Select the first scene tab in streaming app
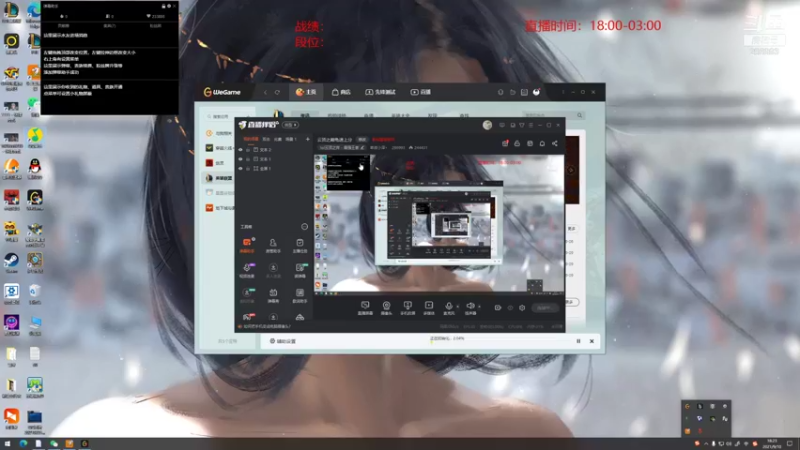Screen dimensions: 800x450 click(x=251, y=139)
